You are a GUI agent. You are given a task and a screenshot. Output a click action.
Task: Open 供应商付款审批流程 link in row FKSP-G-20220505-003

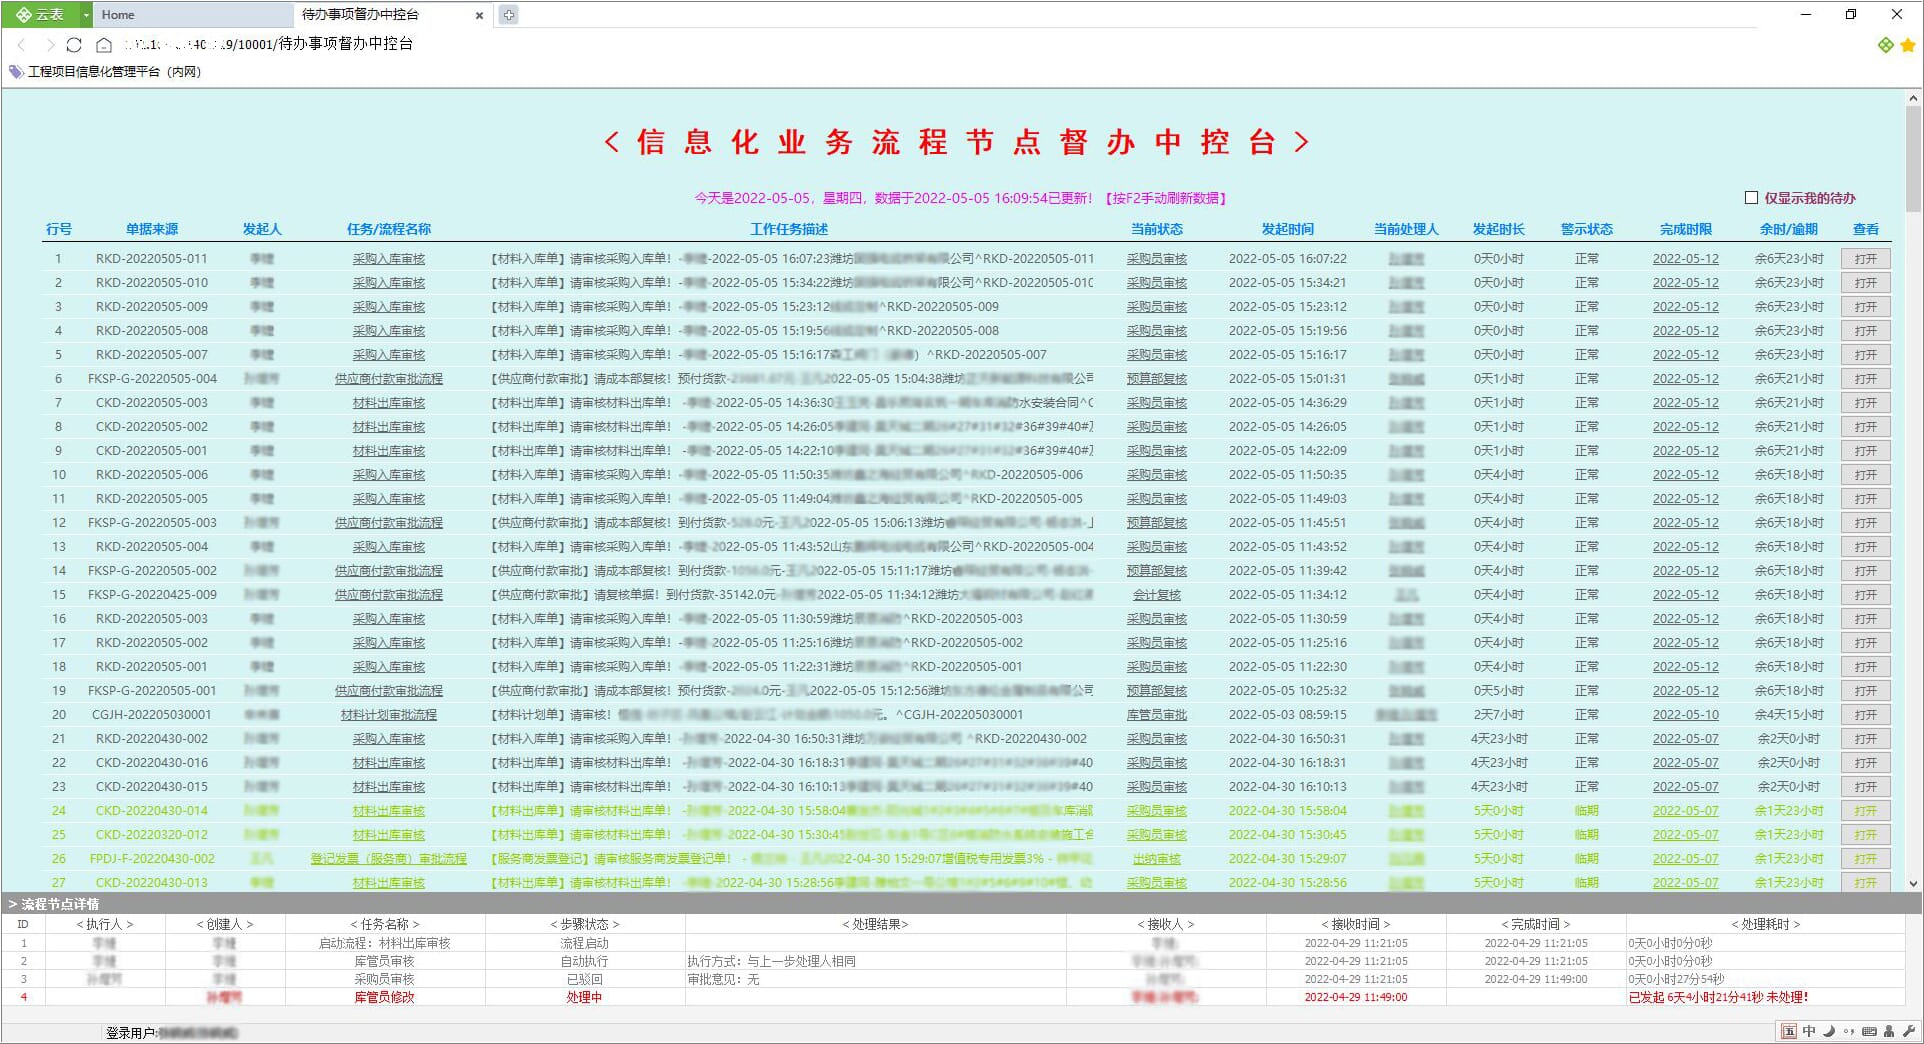[x=389, y=523]
